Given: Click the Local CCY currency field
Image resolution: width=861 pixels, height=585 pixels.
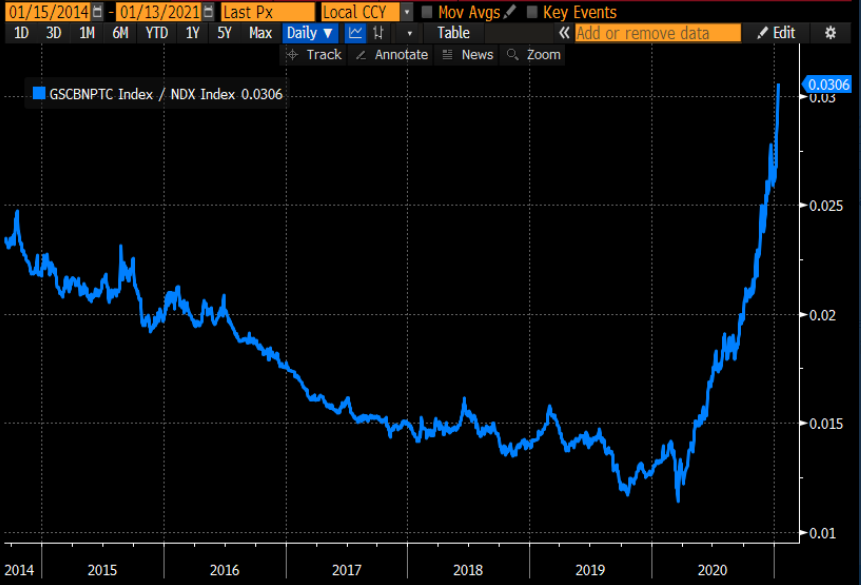Looking at the screenshot, I should pyautogui.click(x=361, y=12).
